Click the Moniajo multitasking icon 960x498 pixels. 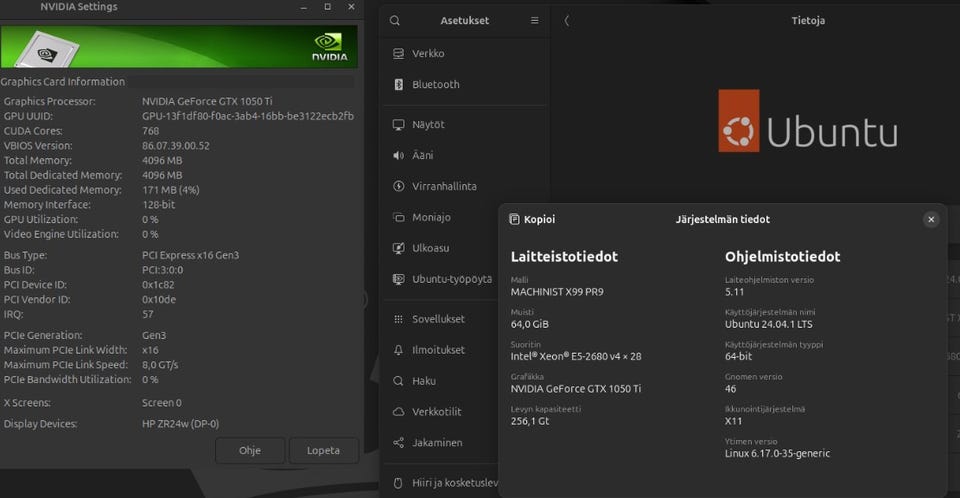(399, 217)
